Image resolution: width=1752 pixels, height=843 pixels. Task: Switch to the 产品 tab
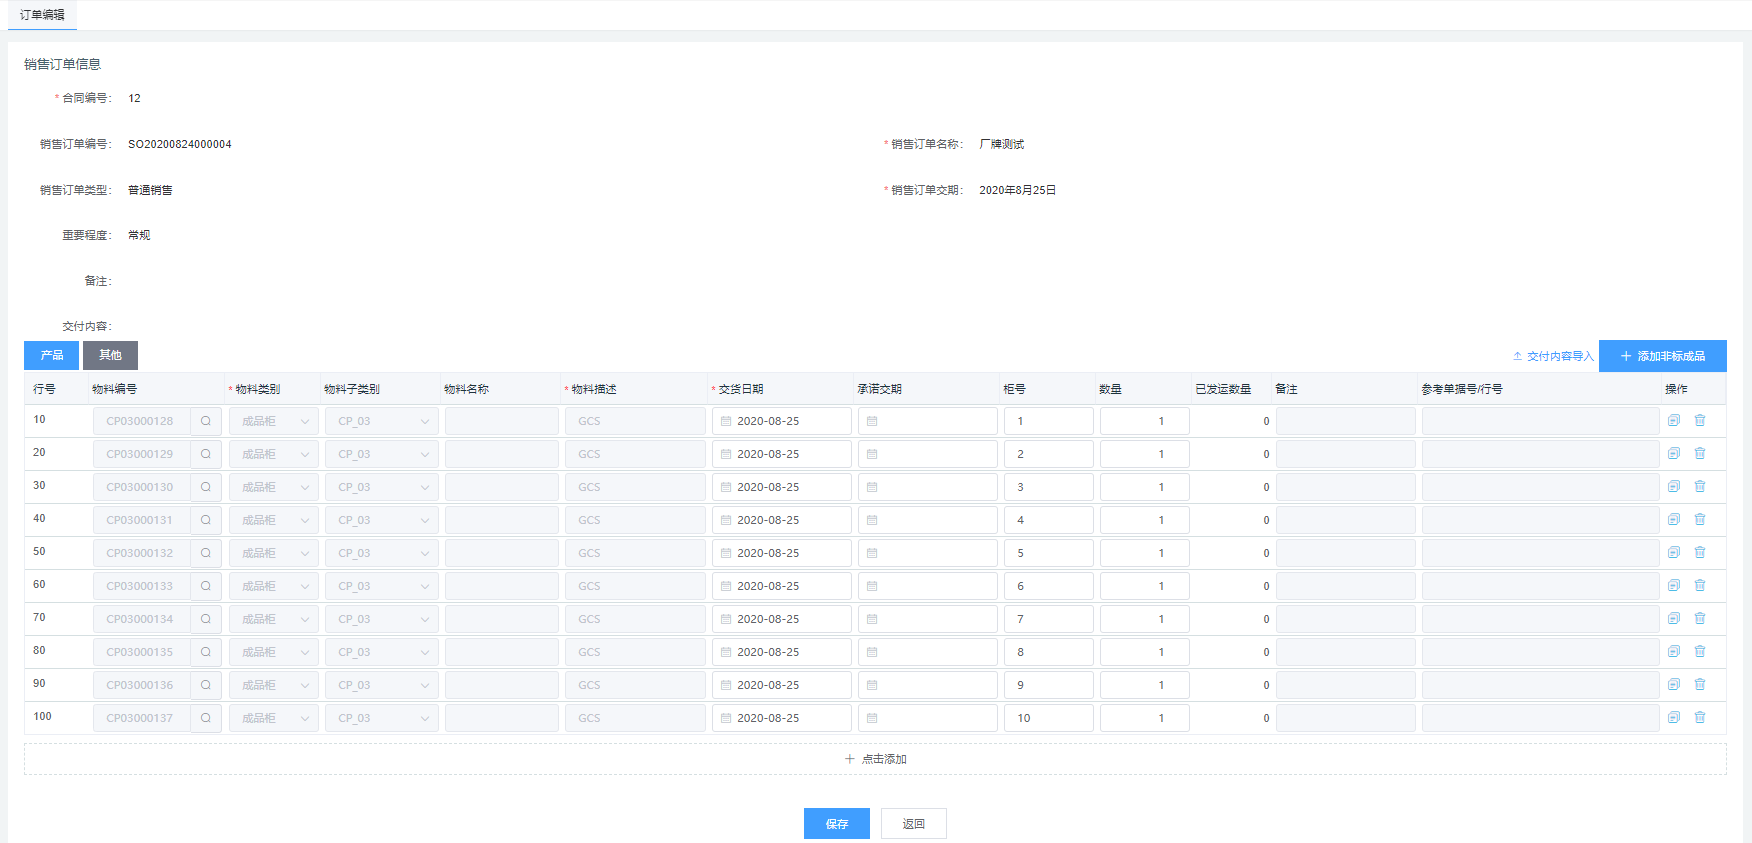(x=51, y=355)
